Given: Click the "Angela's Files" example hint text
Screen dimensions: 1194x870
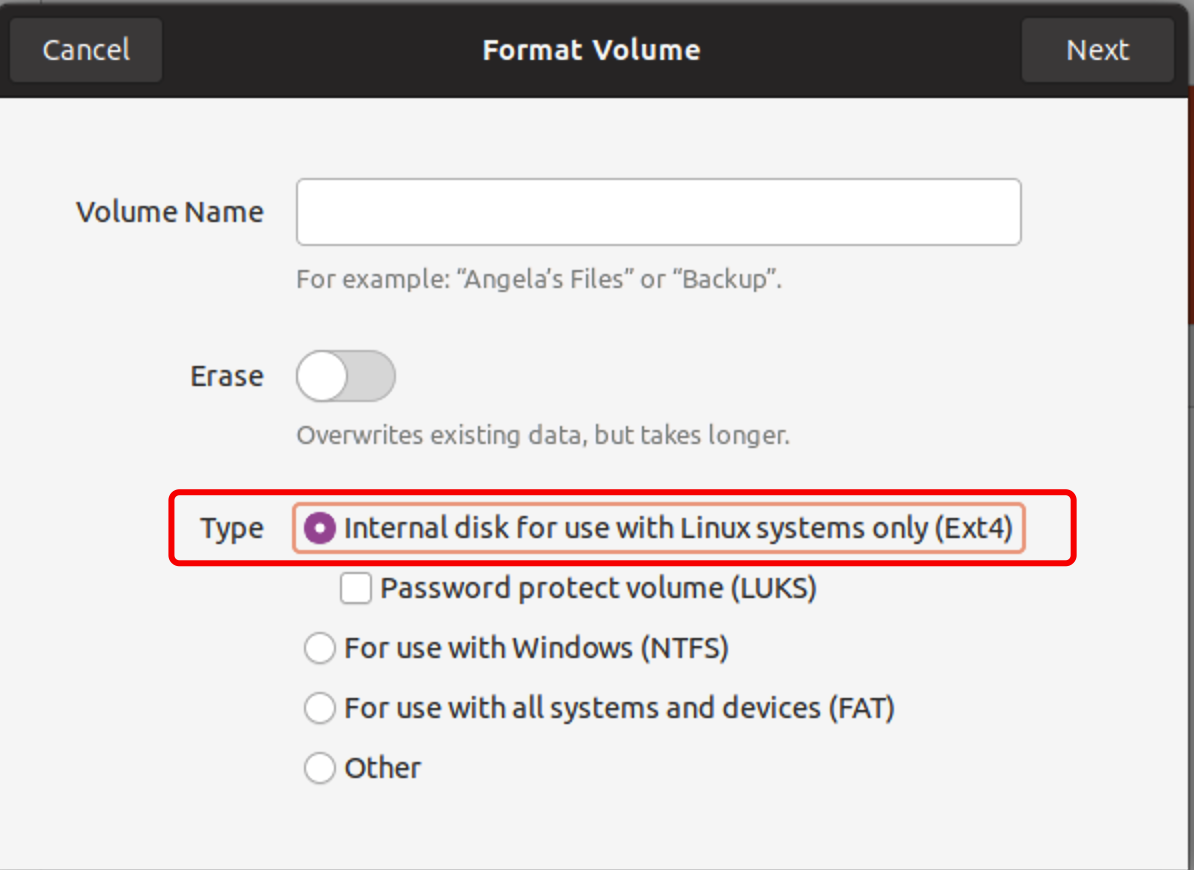Looking at the screenshot, I should click(x=538, y=279).
